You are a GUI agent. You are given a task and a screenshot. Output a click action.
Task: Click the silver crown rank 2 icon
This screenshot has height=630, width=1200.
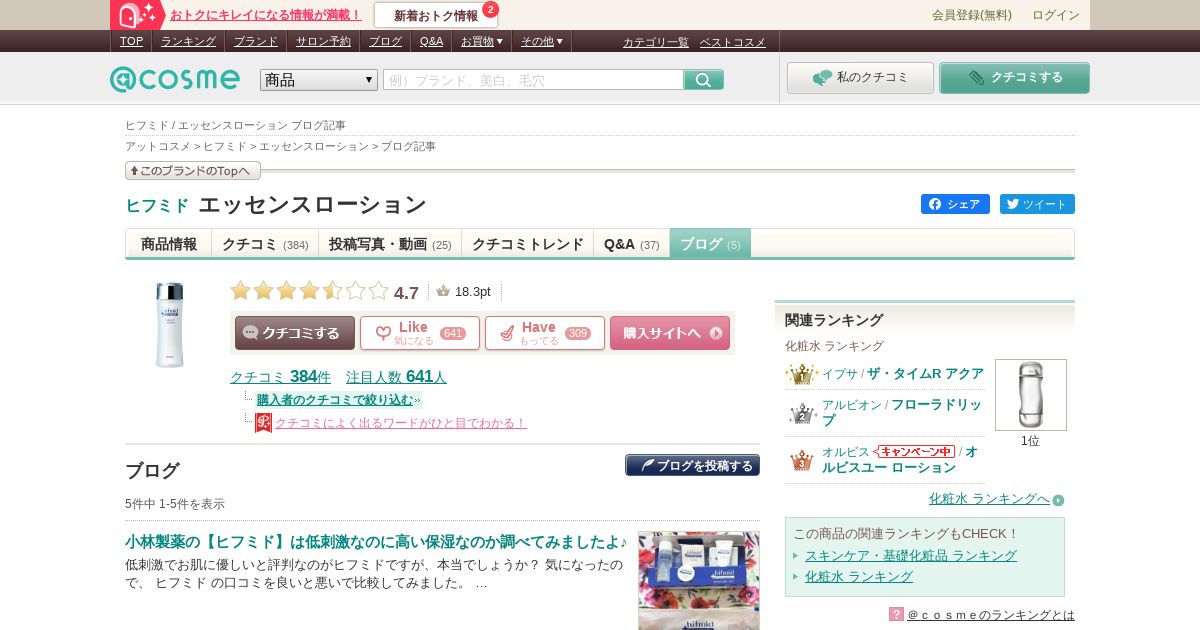tap(802, 414)
